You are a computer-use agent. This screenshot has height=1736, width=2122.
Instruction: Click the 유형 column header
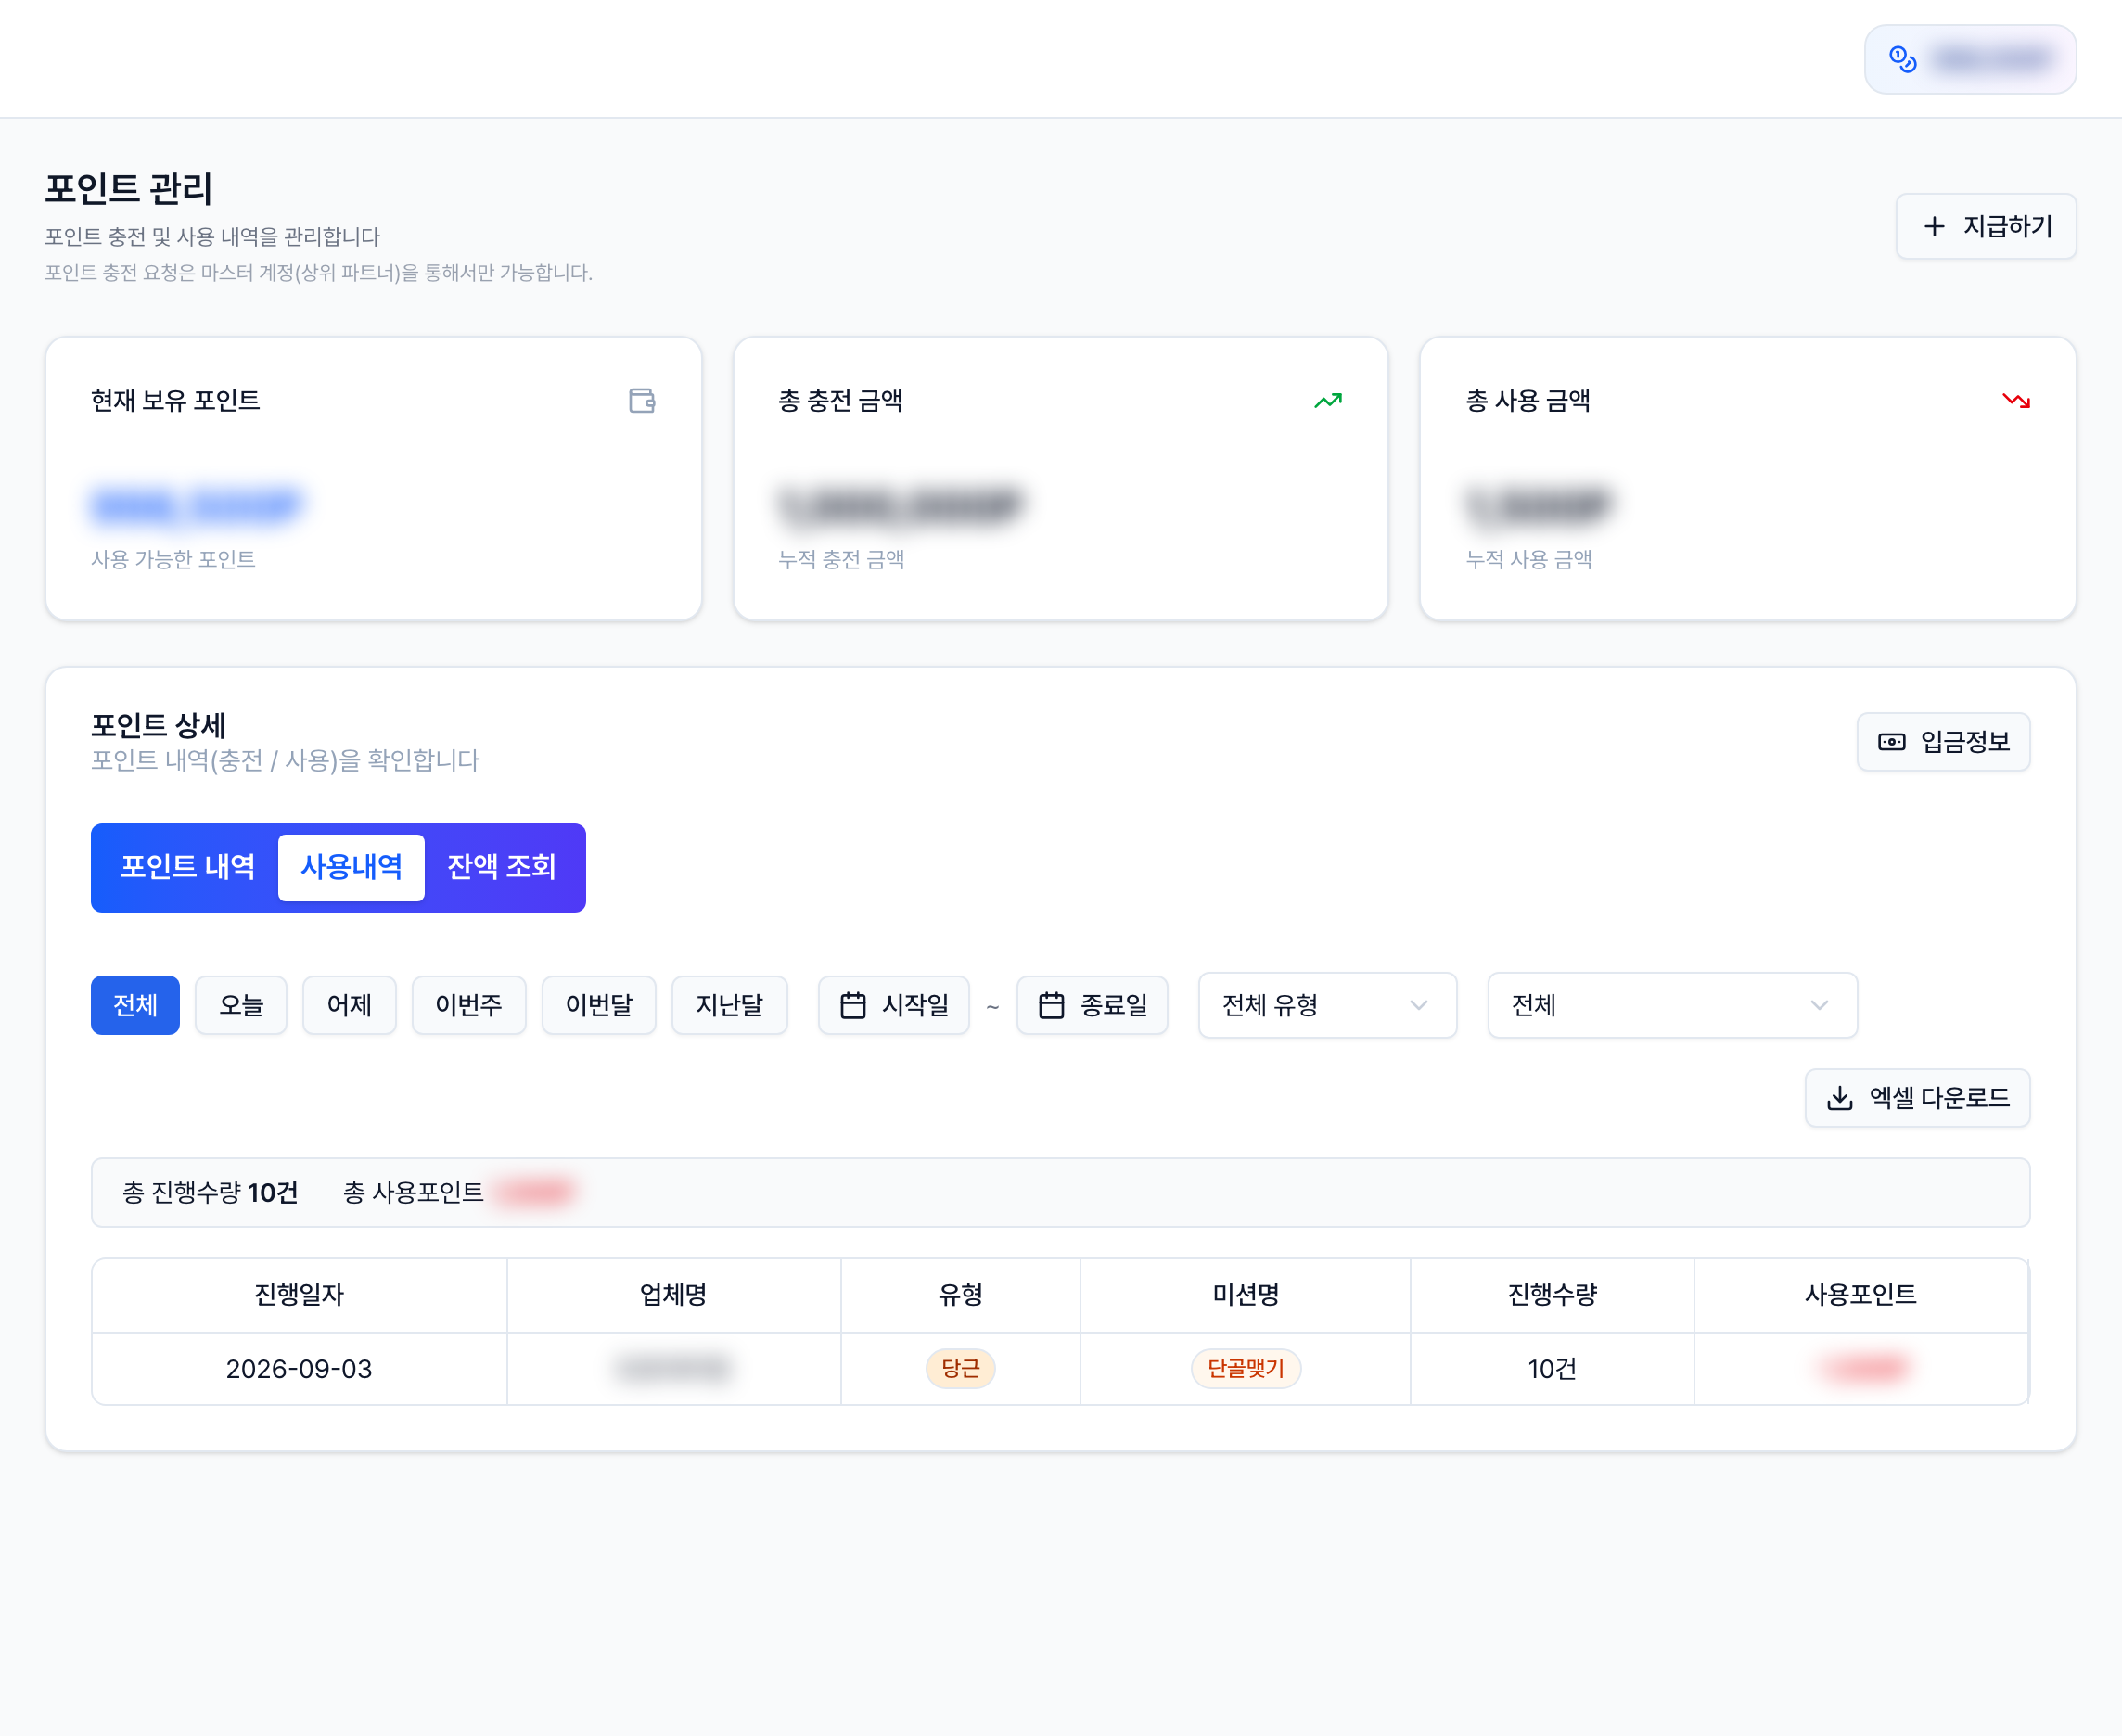click(x=960, y=1295)
